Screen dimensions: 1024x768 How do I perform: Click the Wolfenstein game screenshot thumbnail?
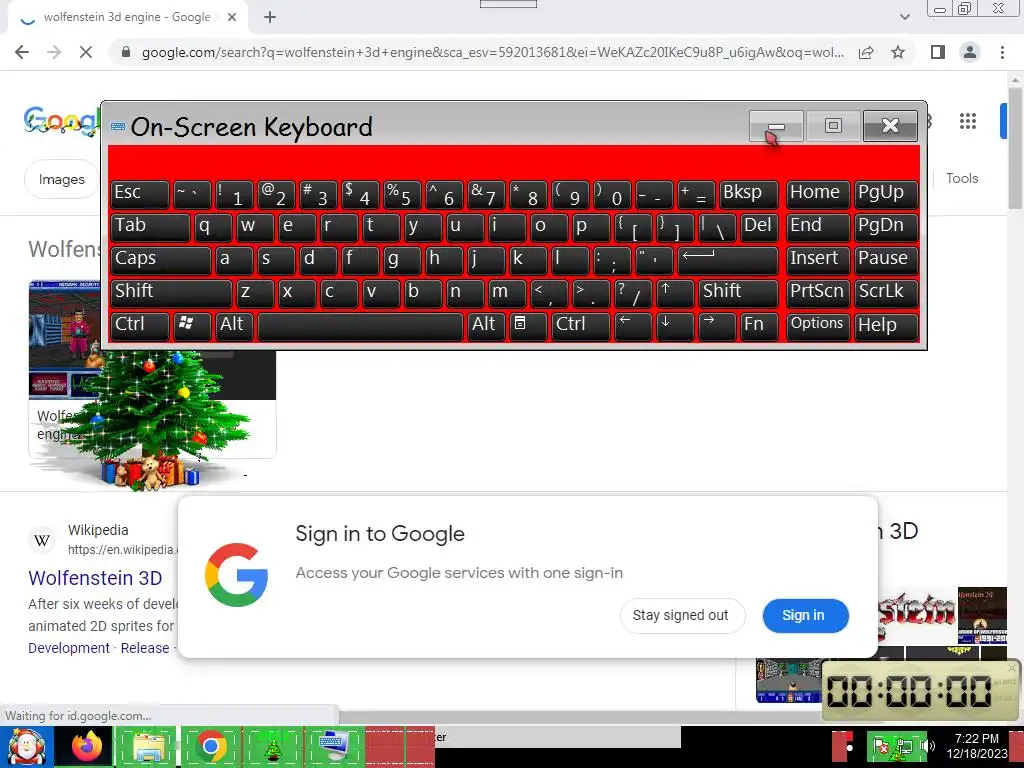[64, 340]
